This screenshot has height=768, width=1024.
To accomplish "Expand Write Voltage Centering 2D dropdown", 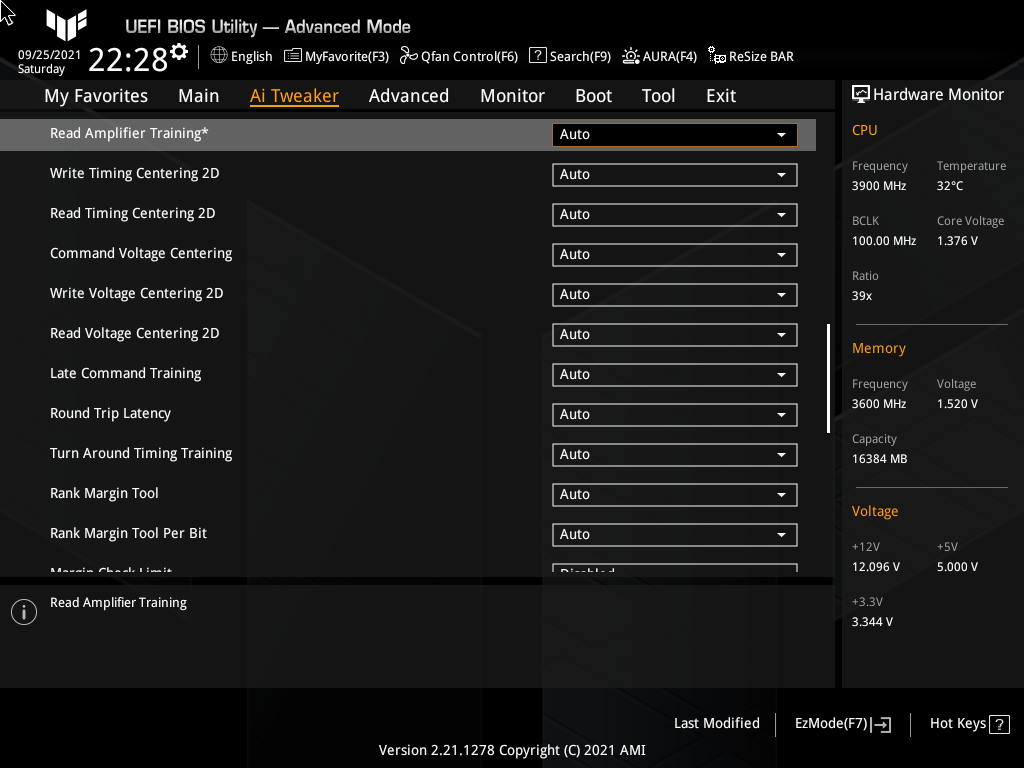I will (675, 295).
